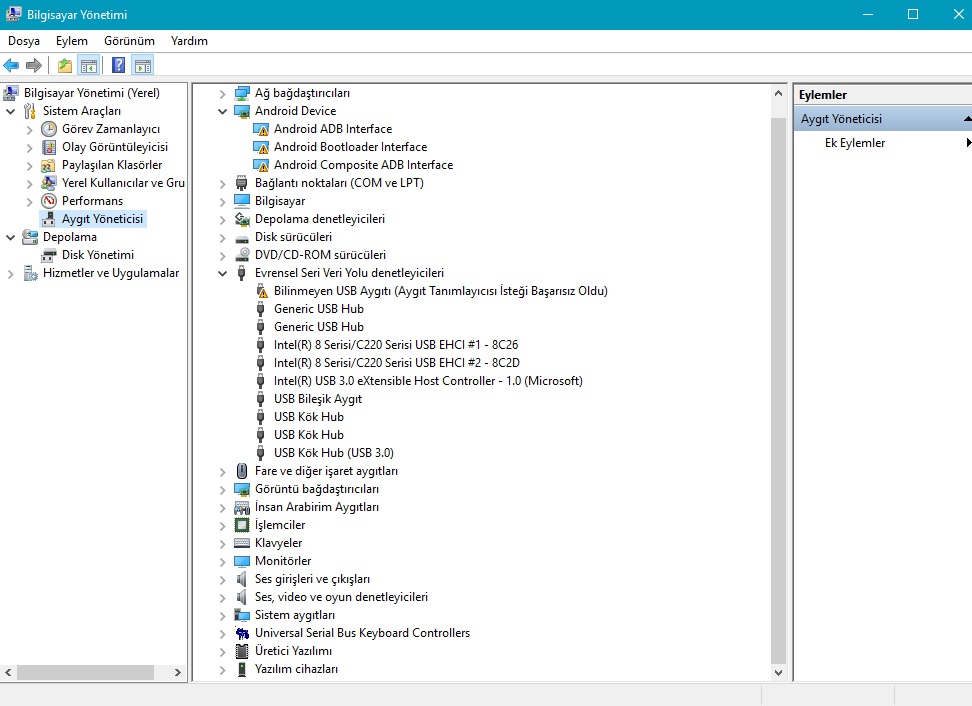972x706 pixels.
Task: Toggle the console tree show/hide toolbar icon
Action: [x=89, y=65]
